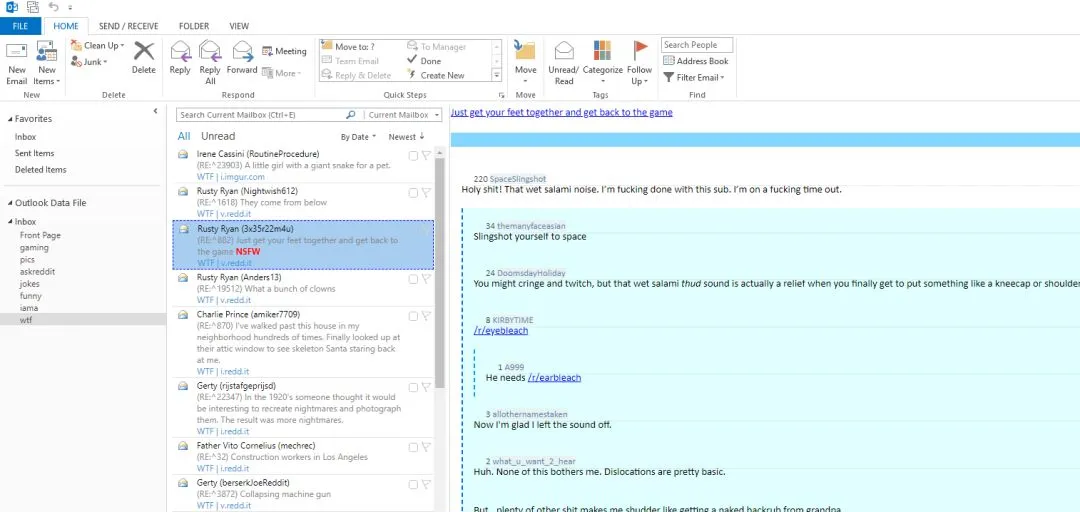Switch to the VIEW tab
This screenshot has height=512, width=1080.
tap(240, 26)
